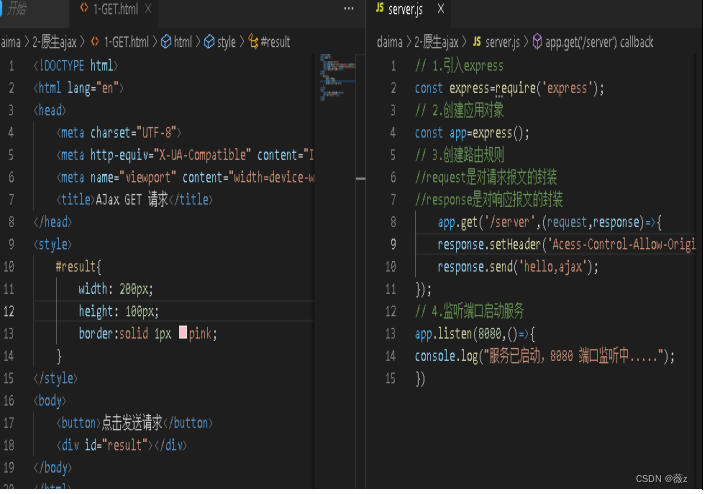Select 1-GET.html breadcrumb in left editor
The height and width of the screenshot is (494, 704).
(x=126, y=42)
